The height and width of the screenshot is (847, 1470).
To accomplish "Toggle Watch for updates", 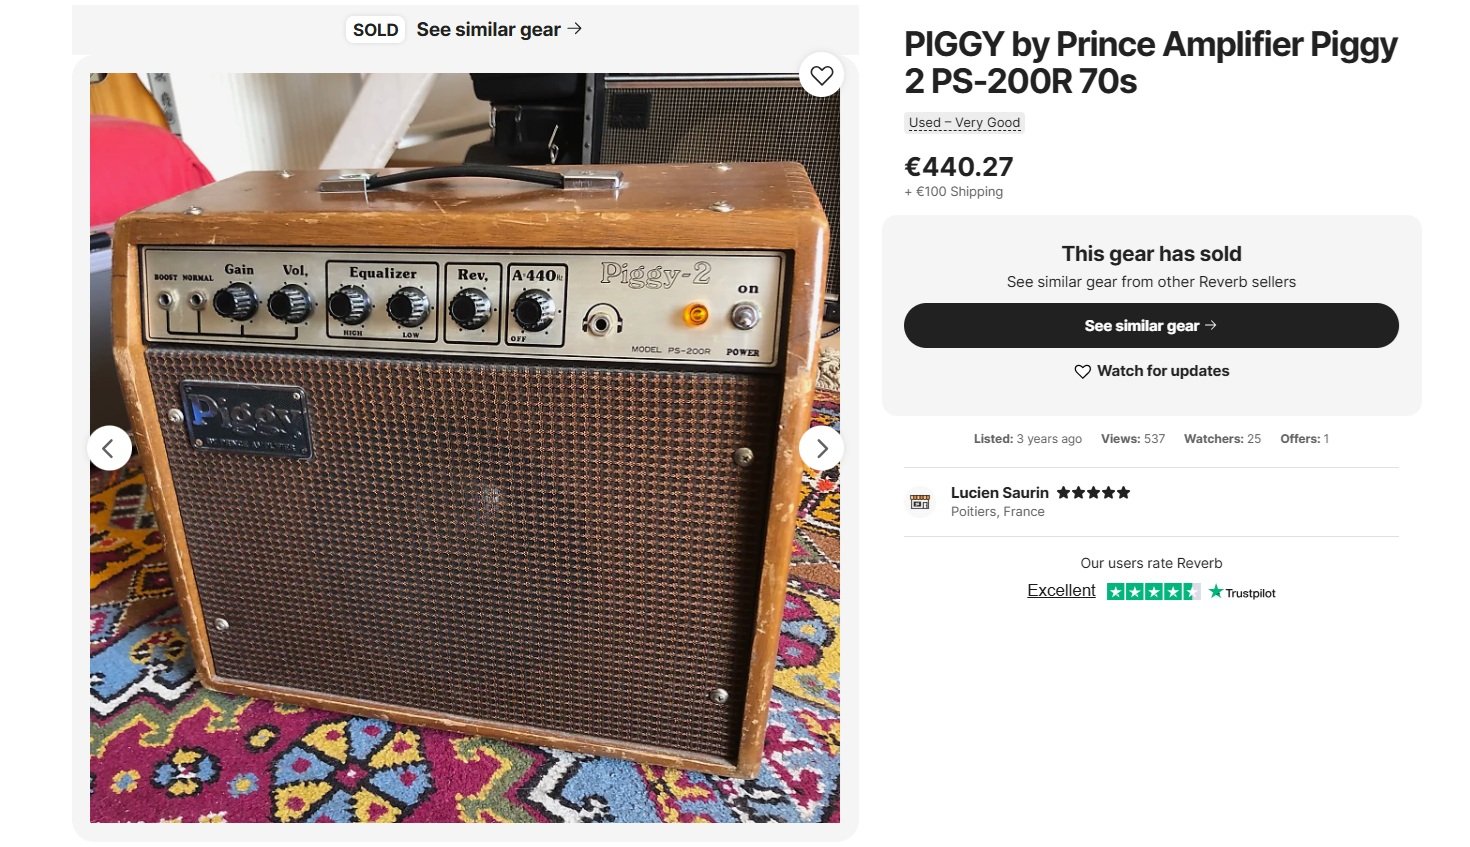I will point(1151,371).
